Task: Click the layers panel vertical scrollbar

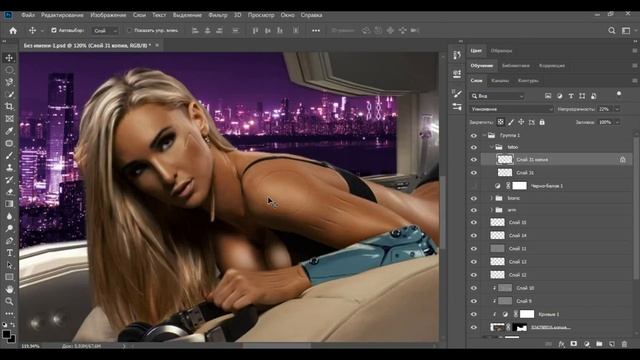Action: tap(636, 208)
